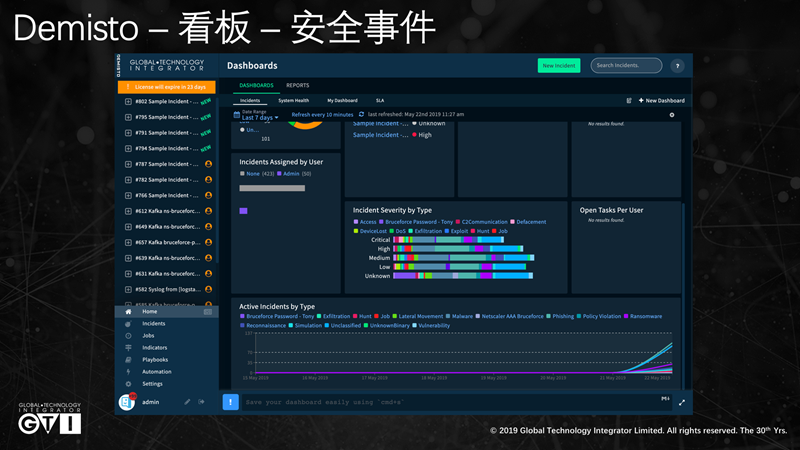
Task: Expand incident #802 Sample Incident
Action: (x=128, y=102)
